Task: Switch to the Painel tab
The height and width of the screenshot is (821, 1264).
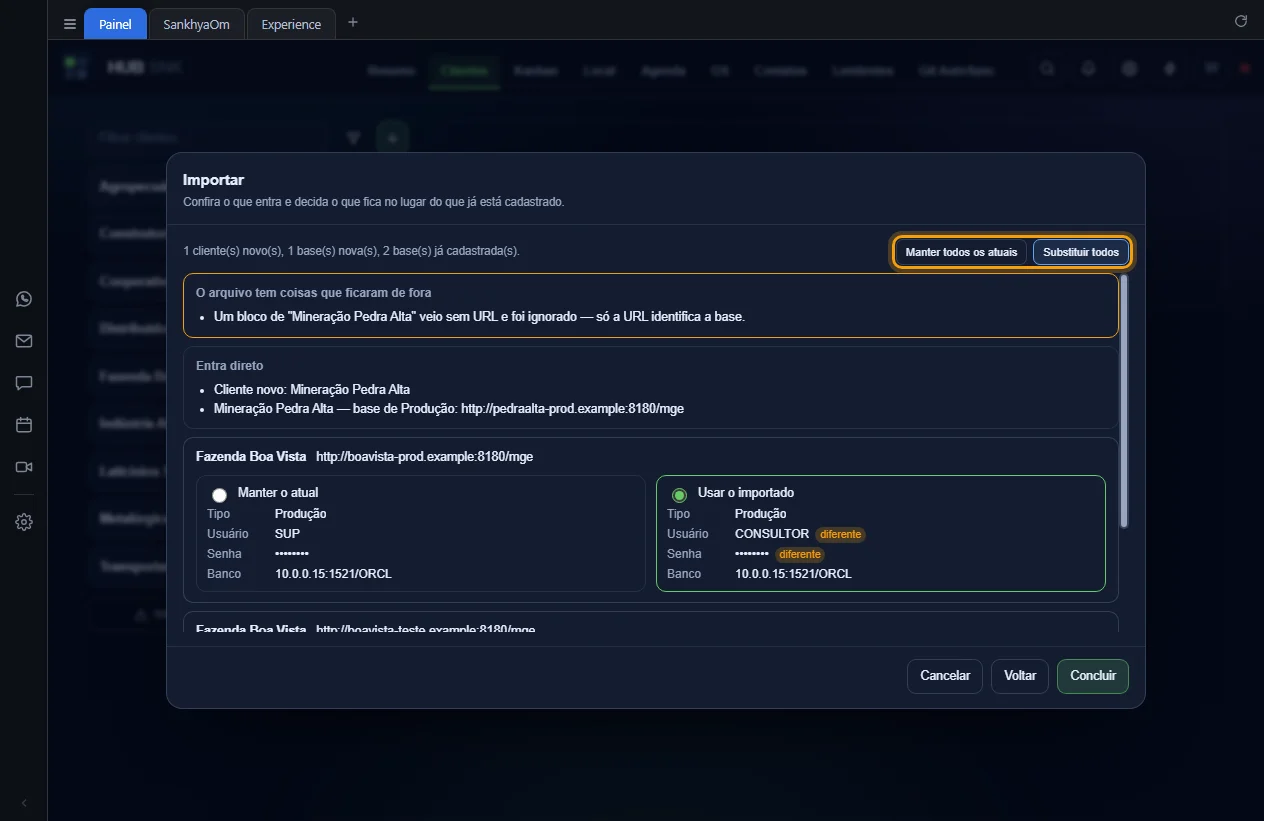Action: (x=115, y=24)
